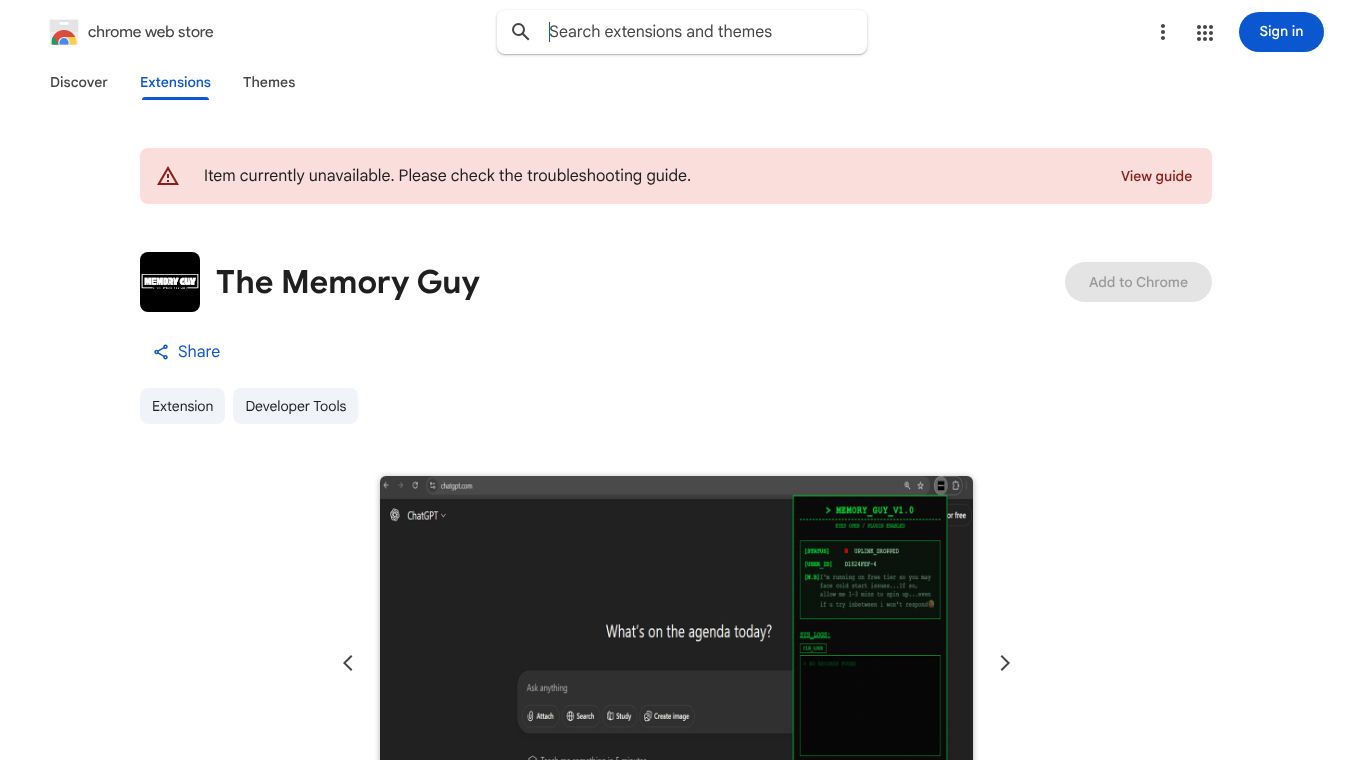The height and width of the screenshot is (760, 1352).
Task: Click The Memory Guy extension icon
Action: (x=170, y=281)
